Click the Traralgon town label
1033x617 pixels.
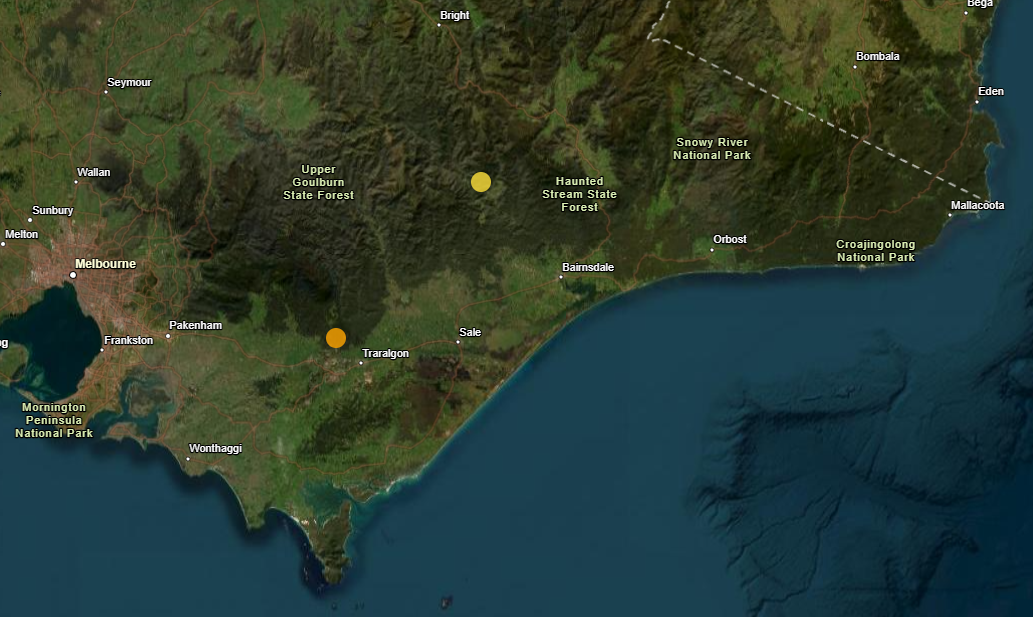tap(385, 353)
